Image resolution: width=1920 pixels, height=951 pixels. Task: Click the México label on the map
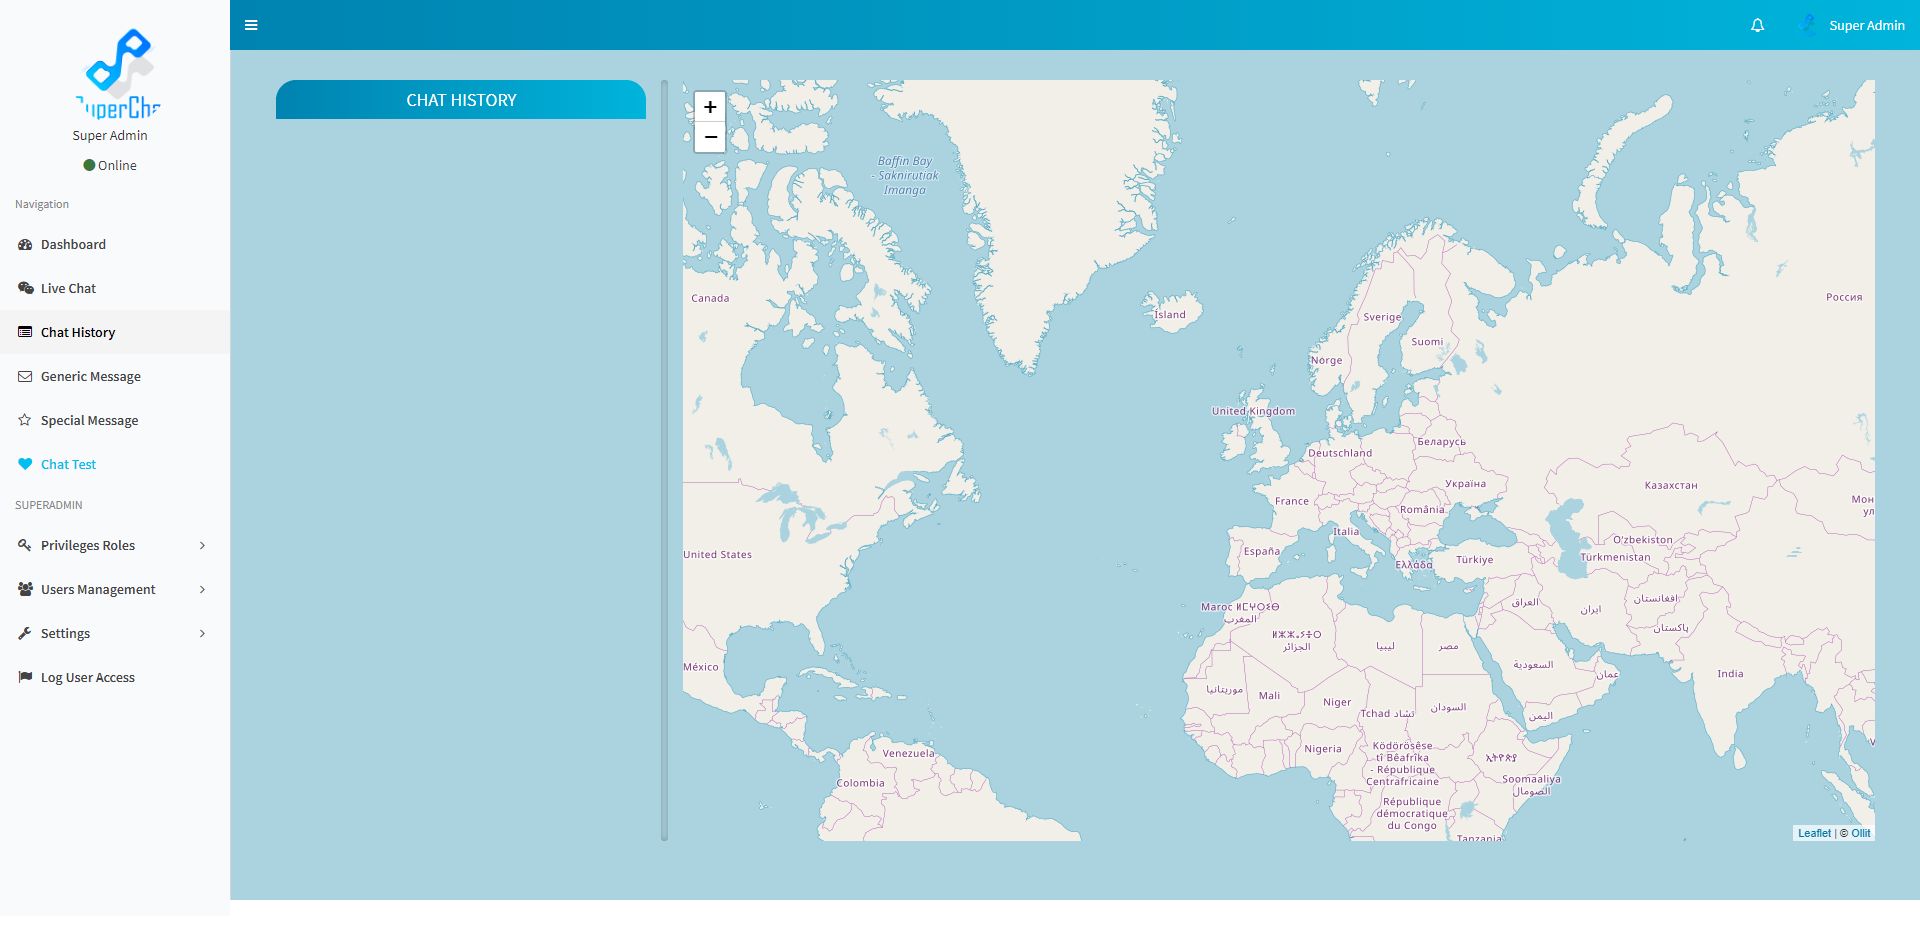(700, 667)
